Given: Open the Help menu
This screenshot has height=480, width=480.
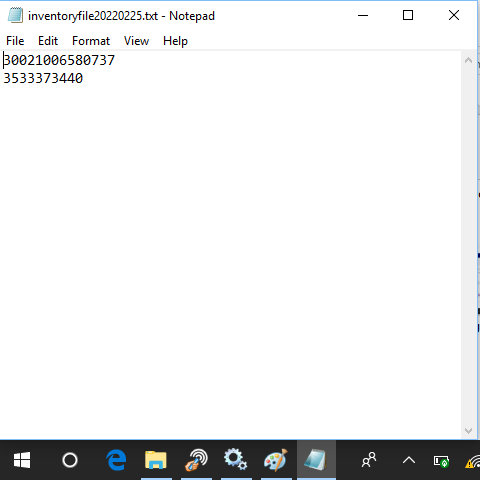Looking at the screenshot, I should [175, 41].
